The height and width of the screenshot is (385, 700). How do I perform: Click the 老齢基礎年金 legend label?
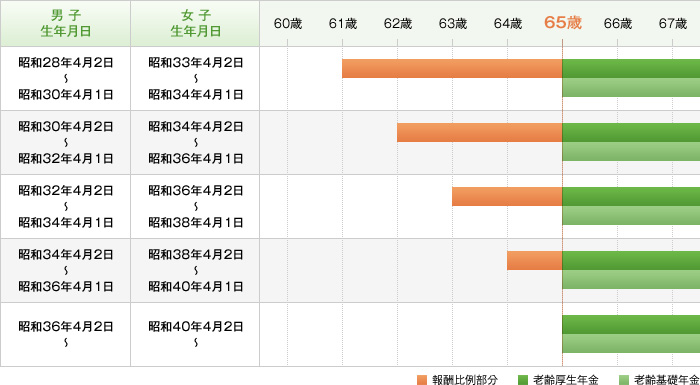(667, 380)
